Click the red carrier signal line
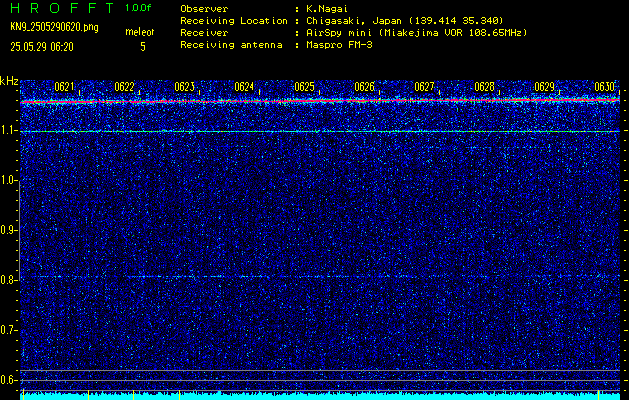Viewport: 629px width, 400px height. click(x=320, y=101)
